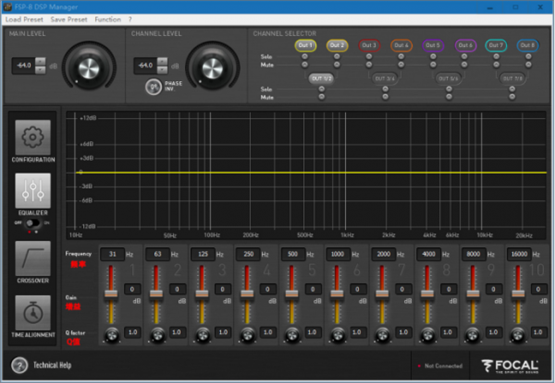Click the Q factor knob for band 1
This screenshot has width=555, height=383.
click(x=112, y=335)
